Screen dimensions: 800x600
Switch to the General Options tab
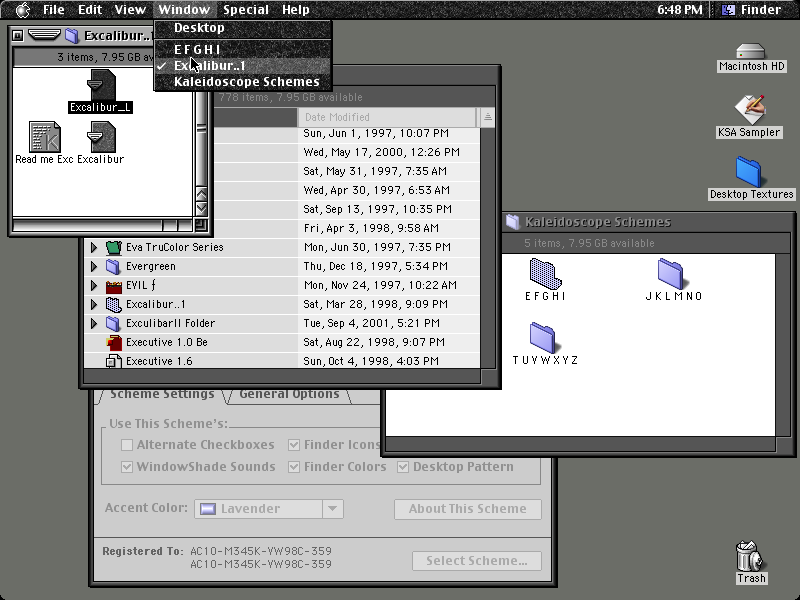(x=289, y=394)
